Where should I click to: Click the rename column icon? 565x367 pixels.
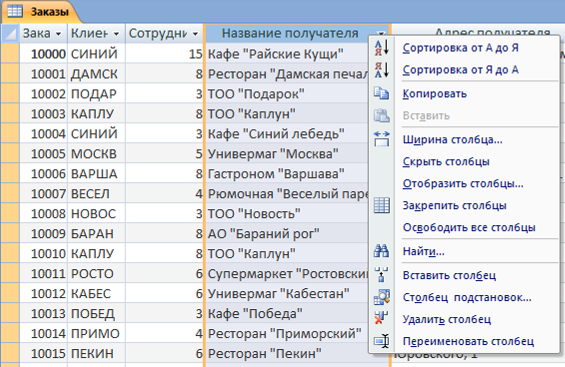click(381, 341)
